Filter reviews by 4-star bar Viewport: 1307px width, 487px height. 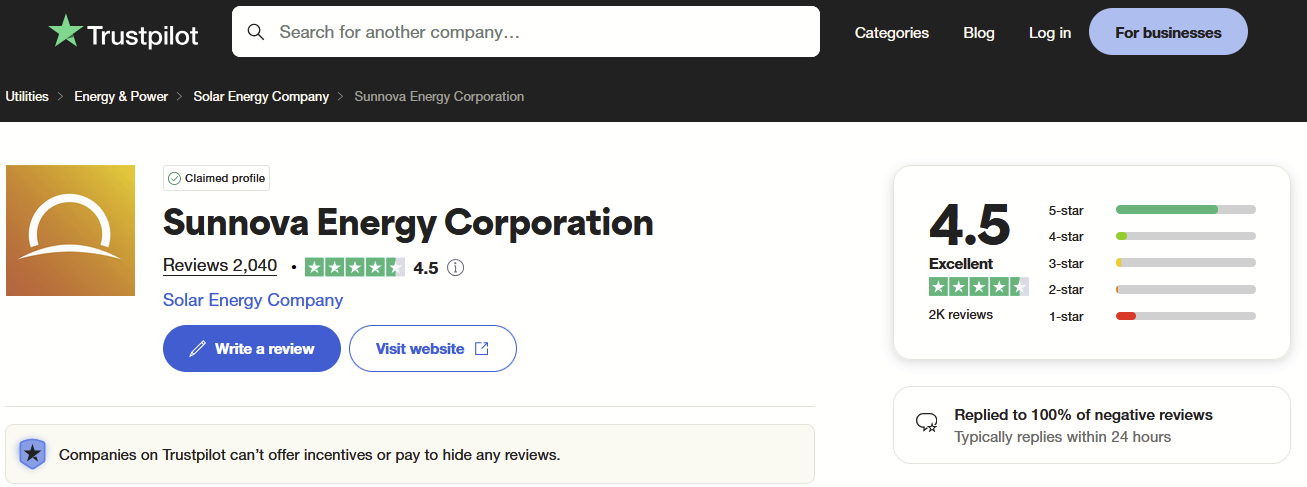coord(1185,237)
